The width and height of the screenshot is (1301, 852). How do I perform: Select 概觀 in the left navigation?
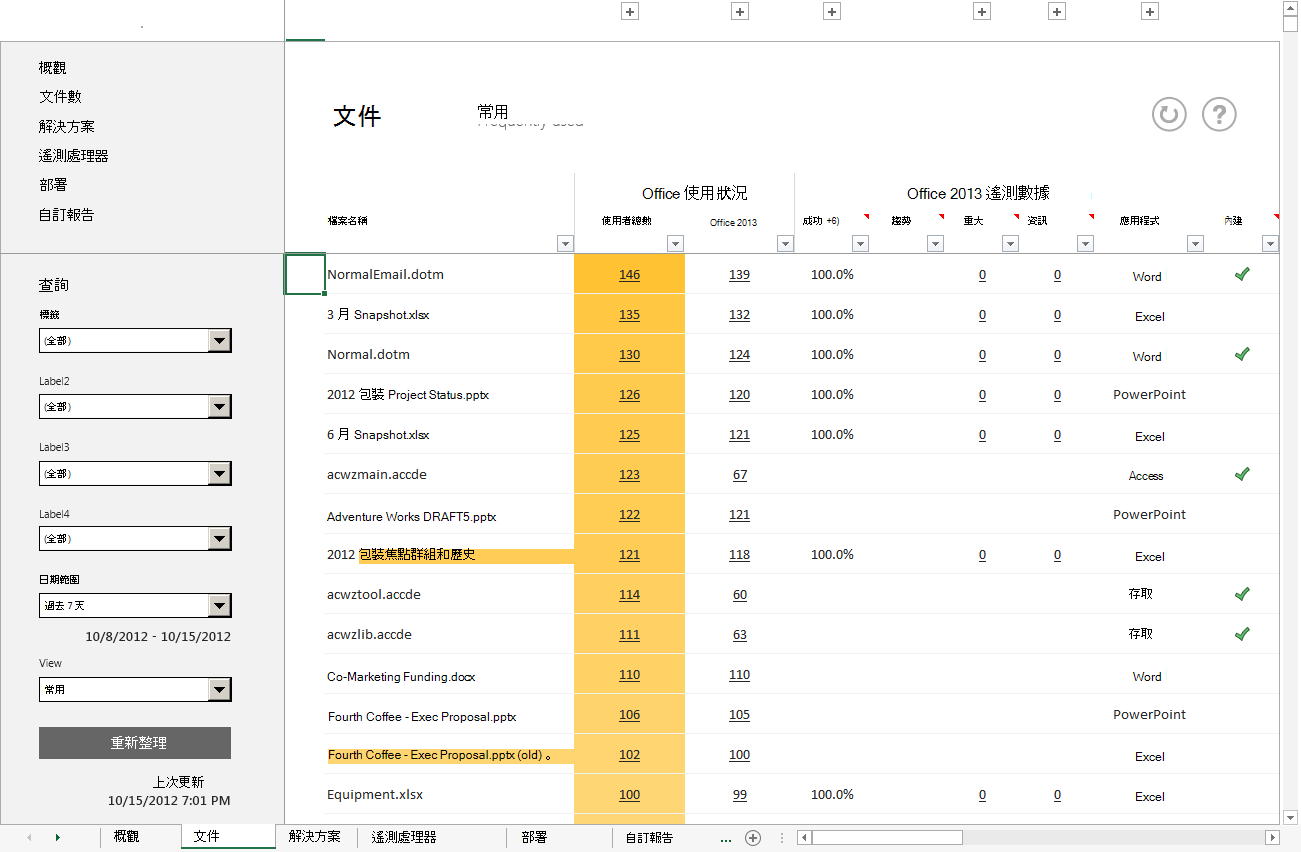click(x=53, y=68)
